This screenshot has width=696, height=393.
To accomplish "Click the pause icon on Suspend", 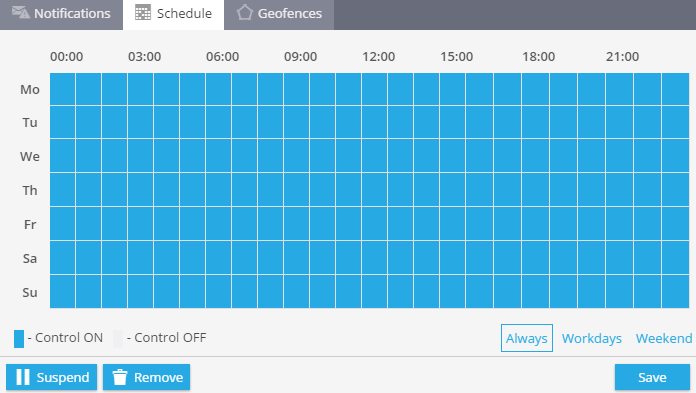I will [23, 377].
